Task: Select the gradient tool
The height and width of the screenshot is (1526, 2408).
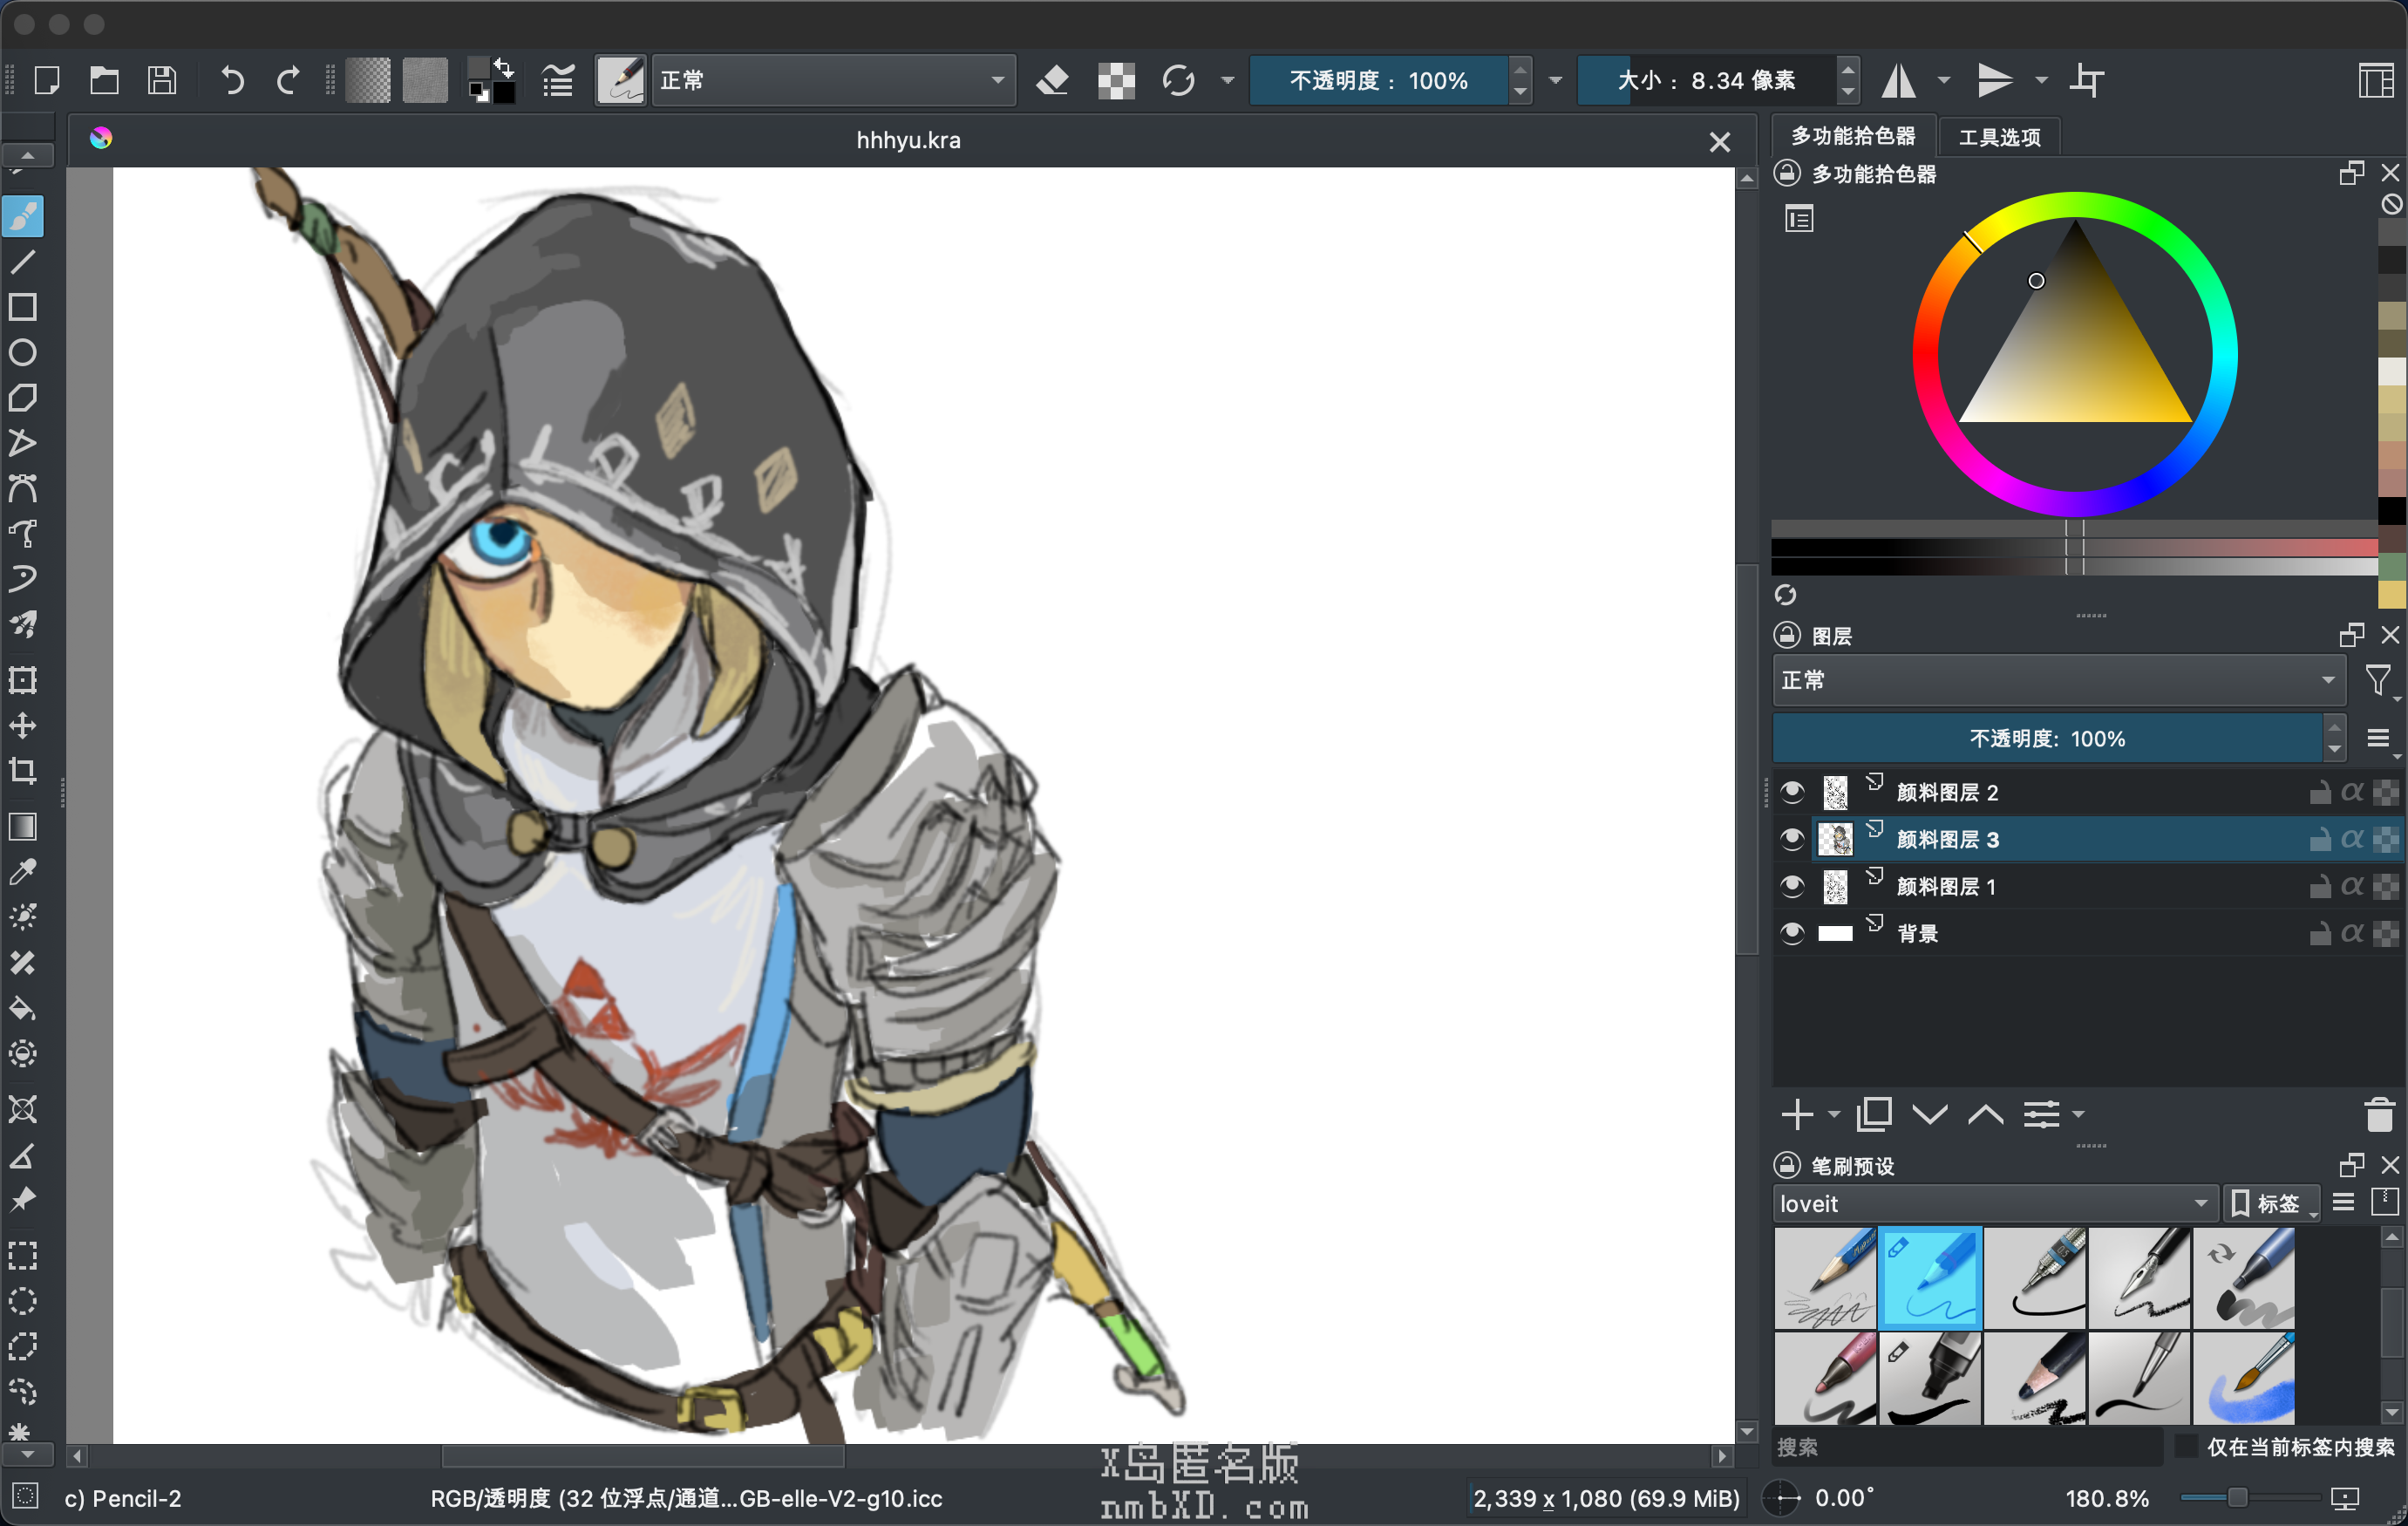Action: (x=23, y=827)
